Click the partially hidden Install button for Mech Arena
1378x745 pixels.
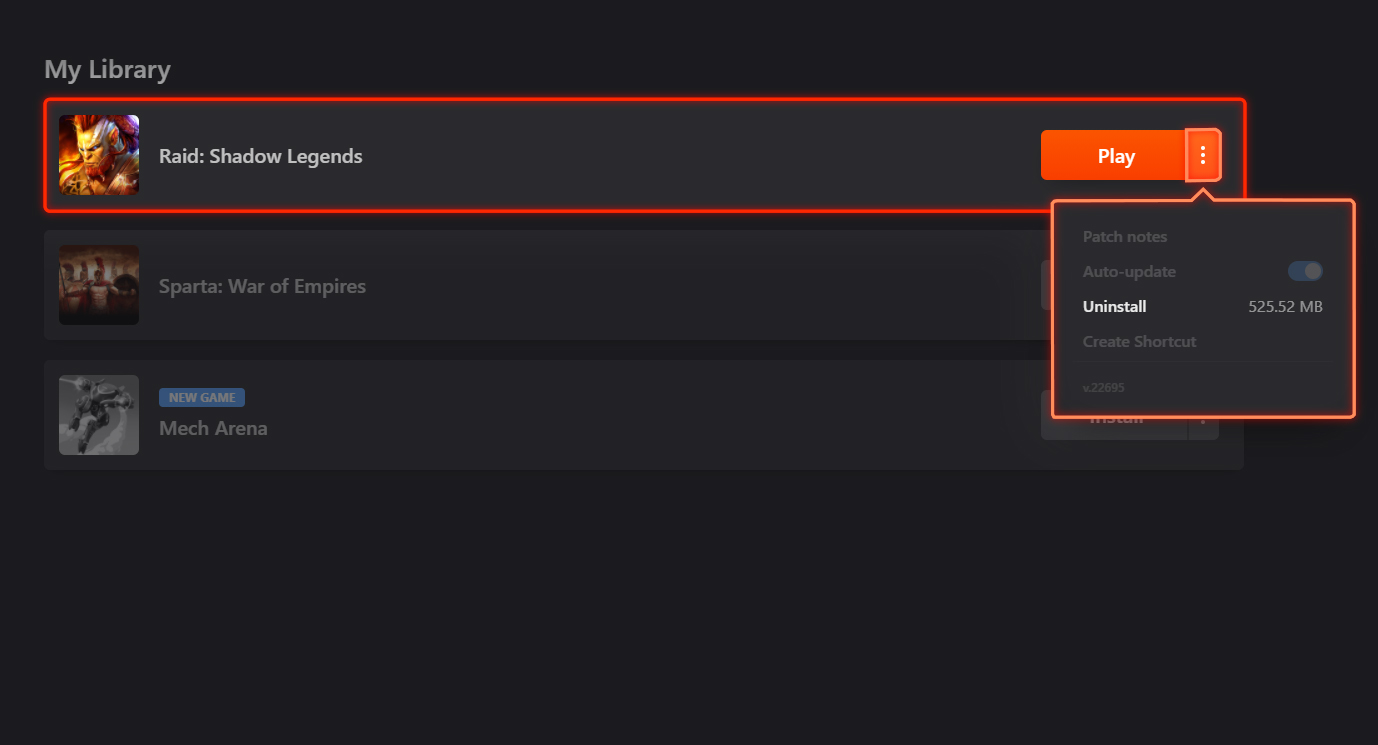[x=1114, y=429]
